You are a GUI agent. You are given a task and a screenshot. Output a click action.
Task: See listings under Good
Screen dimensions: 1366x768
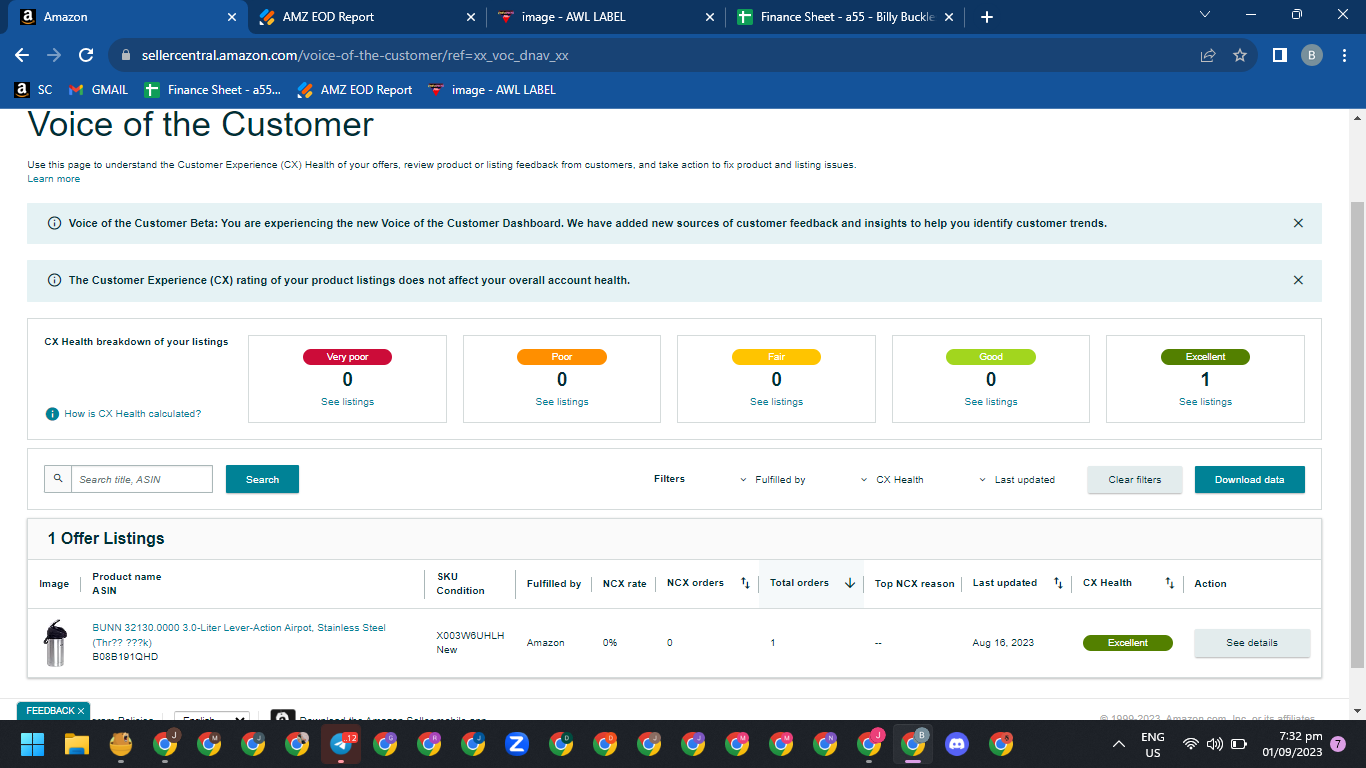pyautogui.click(x=991, y=402)
